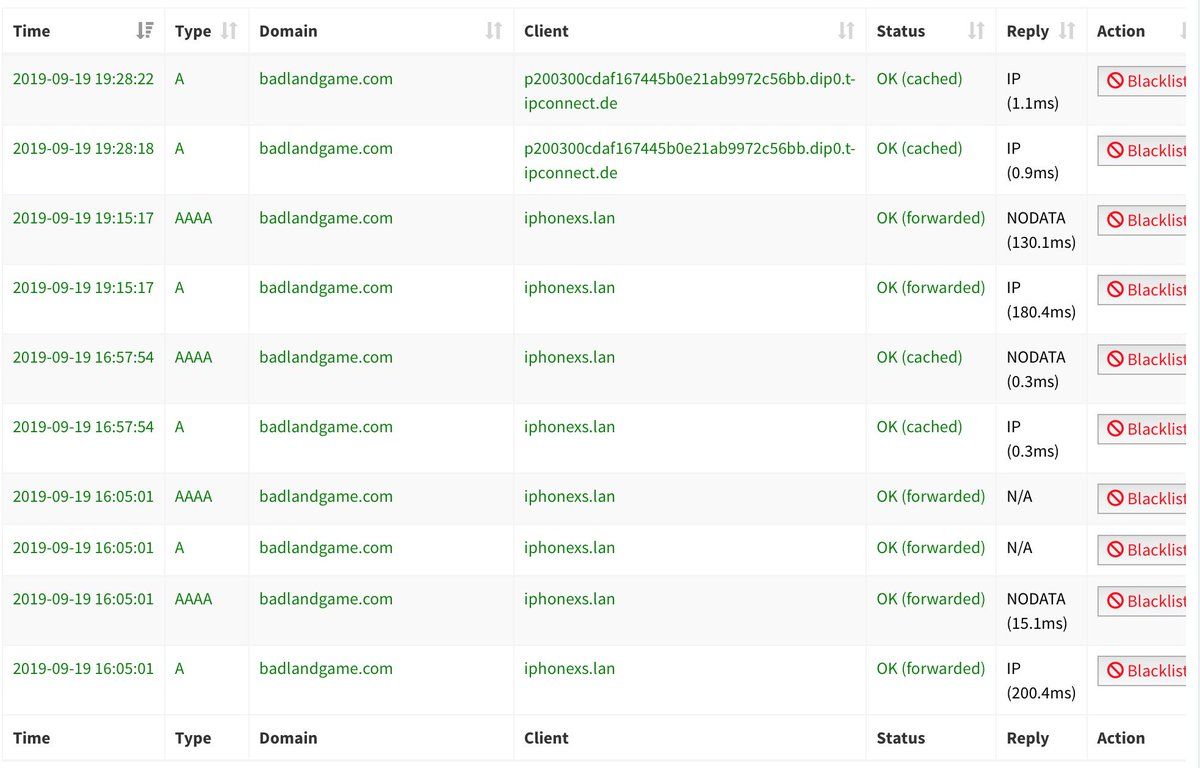Blacklist the query with 200.4ms reply

tap(1145, 671)
